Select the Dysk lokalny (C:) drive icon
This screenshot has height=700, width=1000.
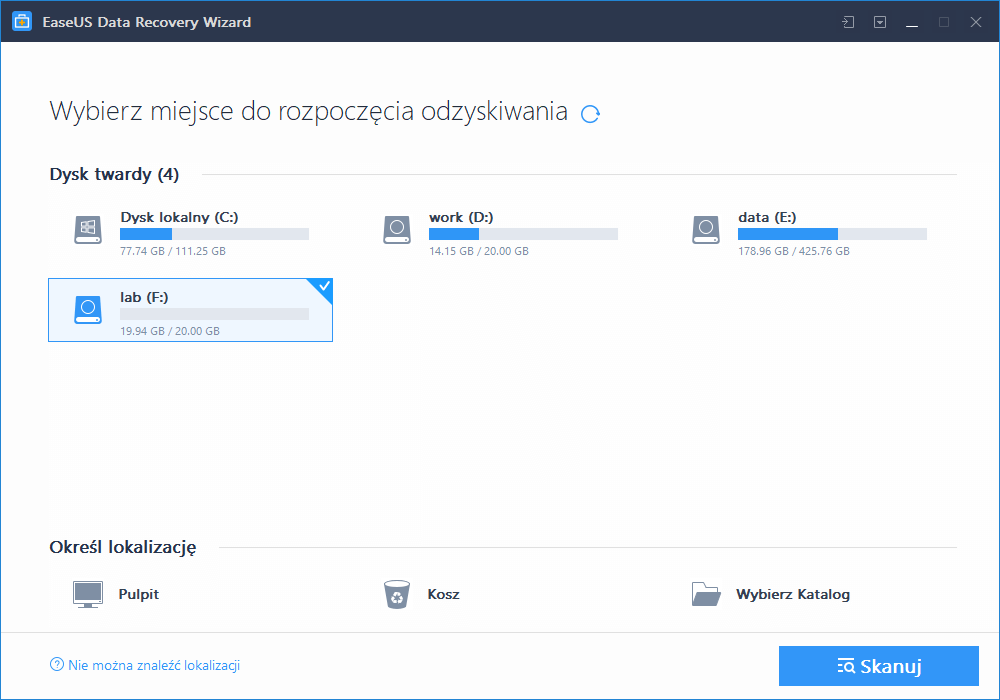coord(88,229)
